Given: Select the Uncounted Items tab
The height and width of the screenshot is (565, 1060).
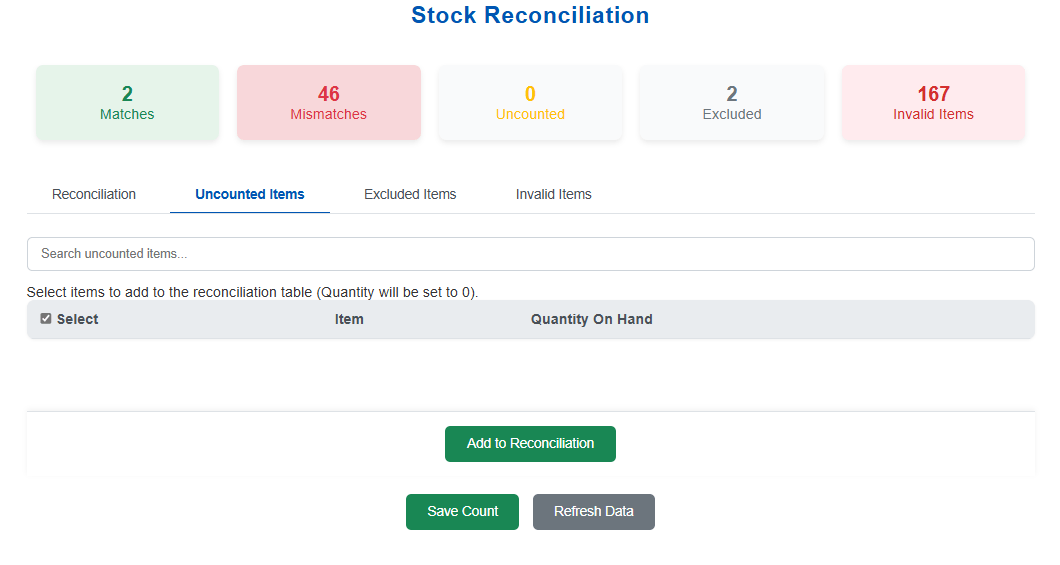Looking at the screenshot, I should point(250,194).
